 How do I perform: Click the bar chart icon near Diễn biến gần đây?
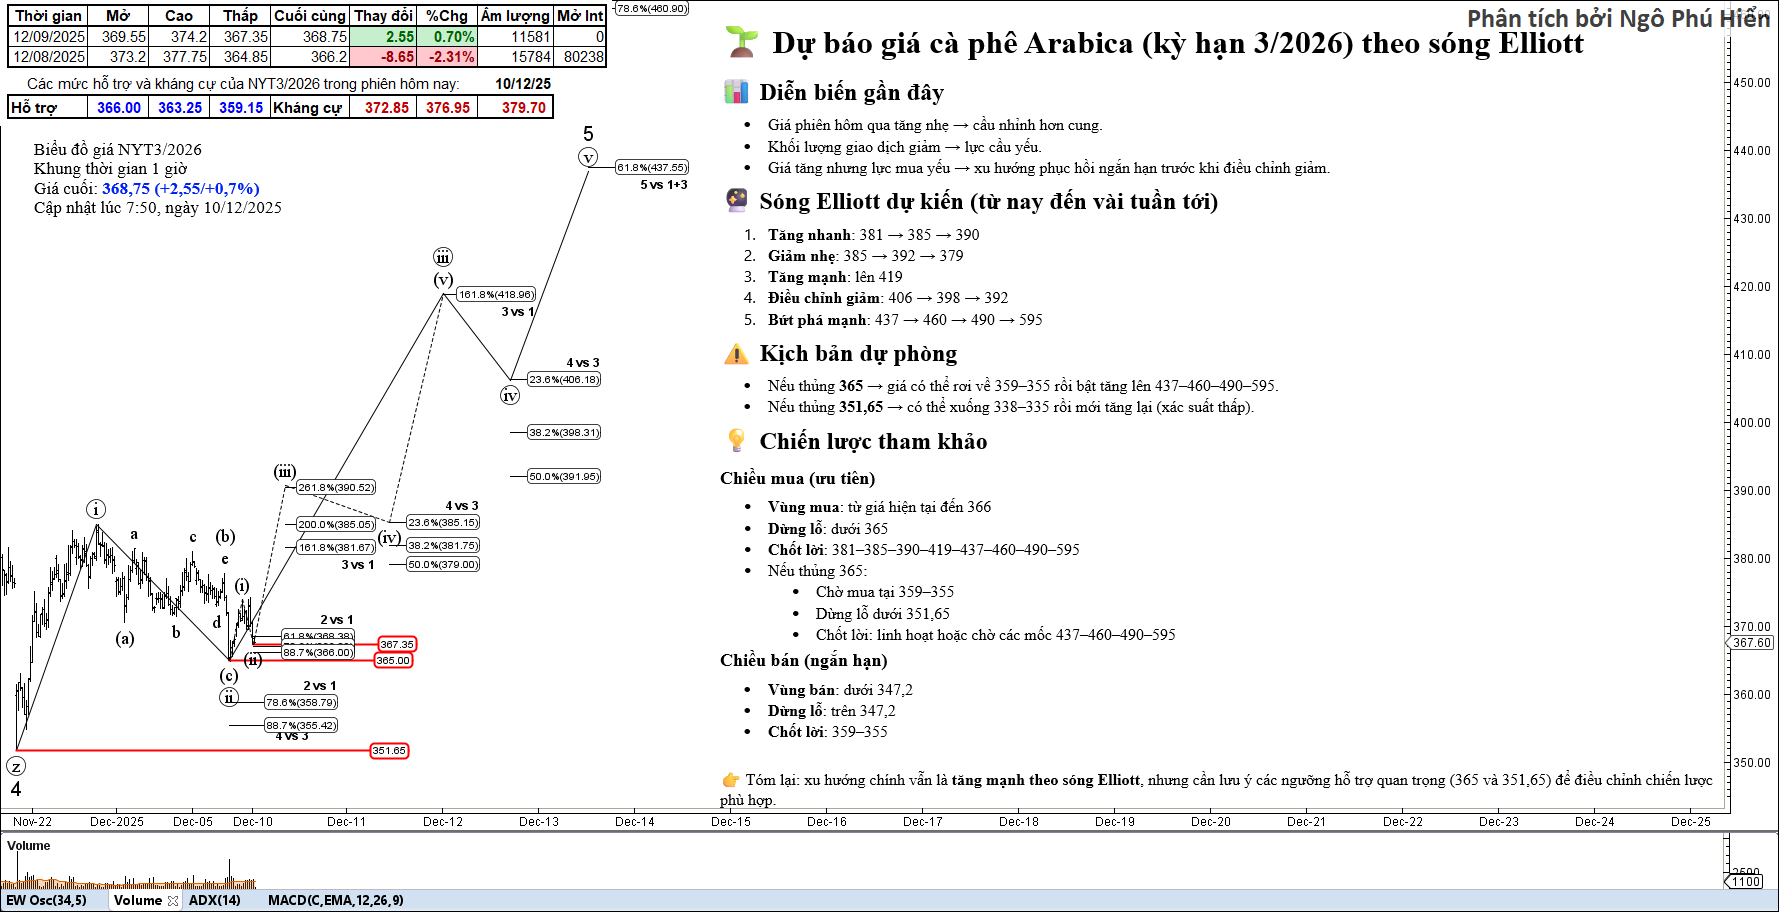pos(736,92)
